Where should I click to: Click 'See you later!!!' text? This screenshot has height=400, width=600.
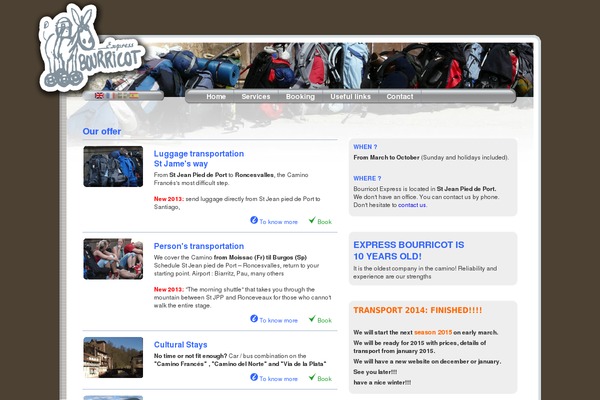click(x=375, y=372)
